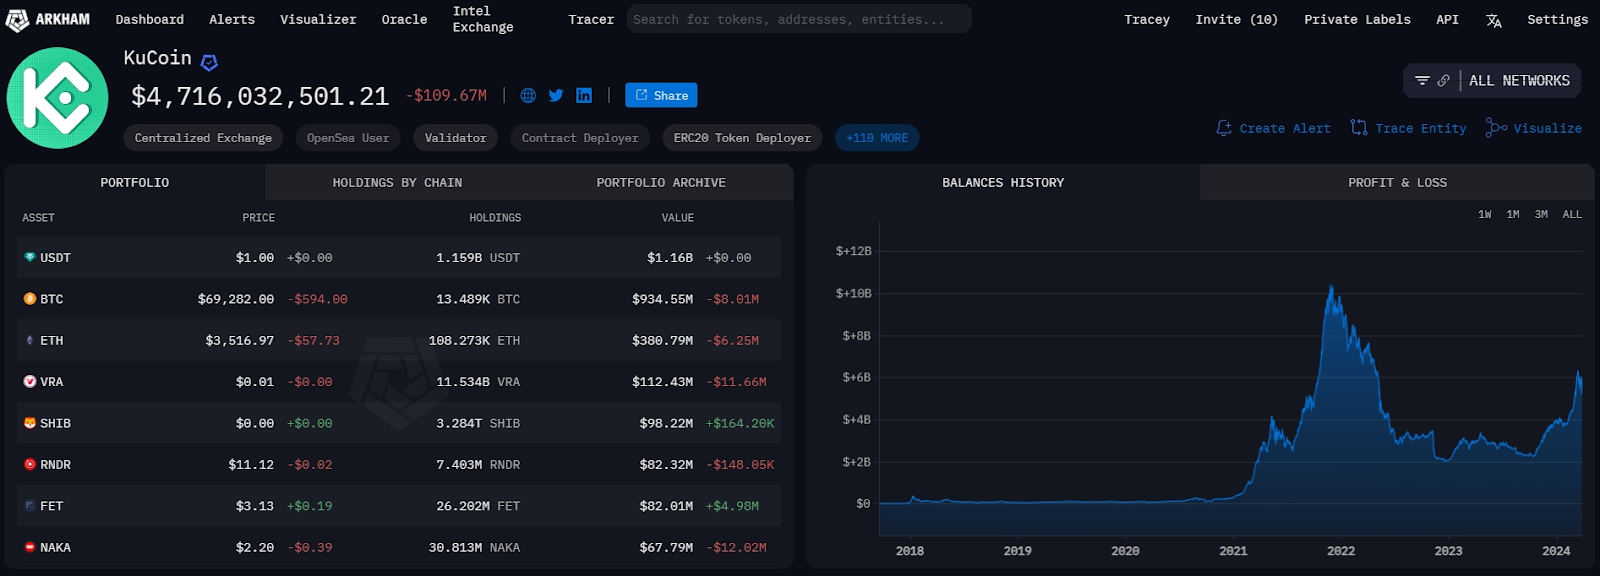
Task: Click the Create Alert bell icon
Action: [x=1224, y=128]
